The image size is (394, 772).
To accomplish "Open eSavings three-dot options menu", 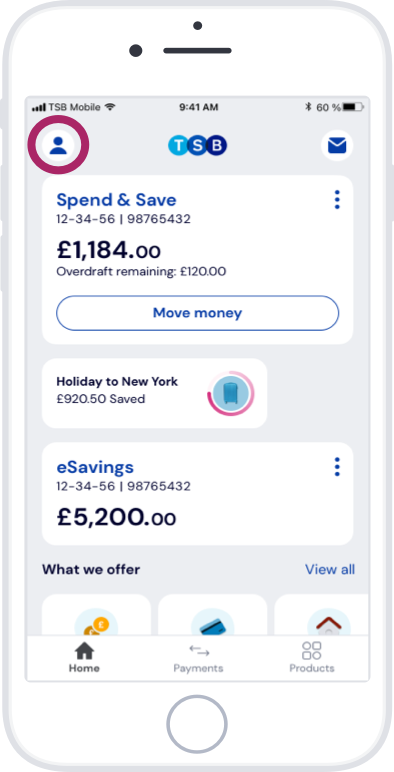I will (x=337, y=466).
